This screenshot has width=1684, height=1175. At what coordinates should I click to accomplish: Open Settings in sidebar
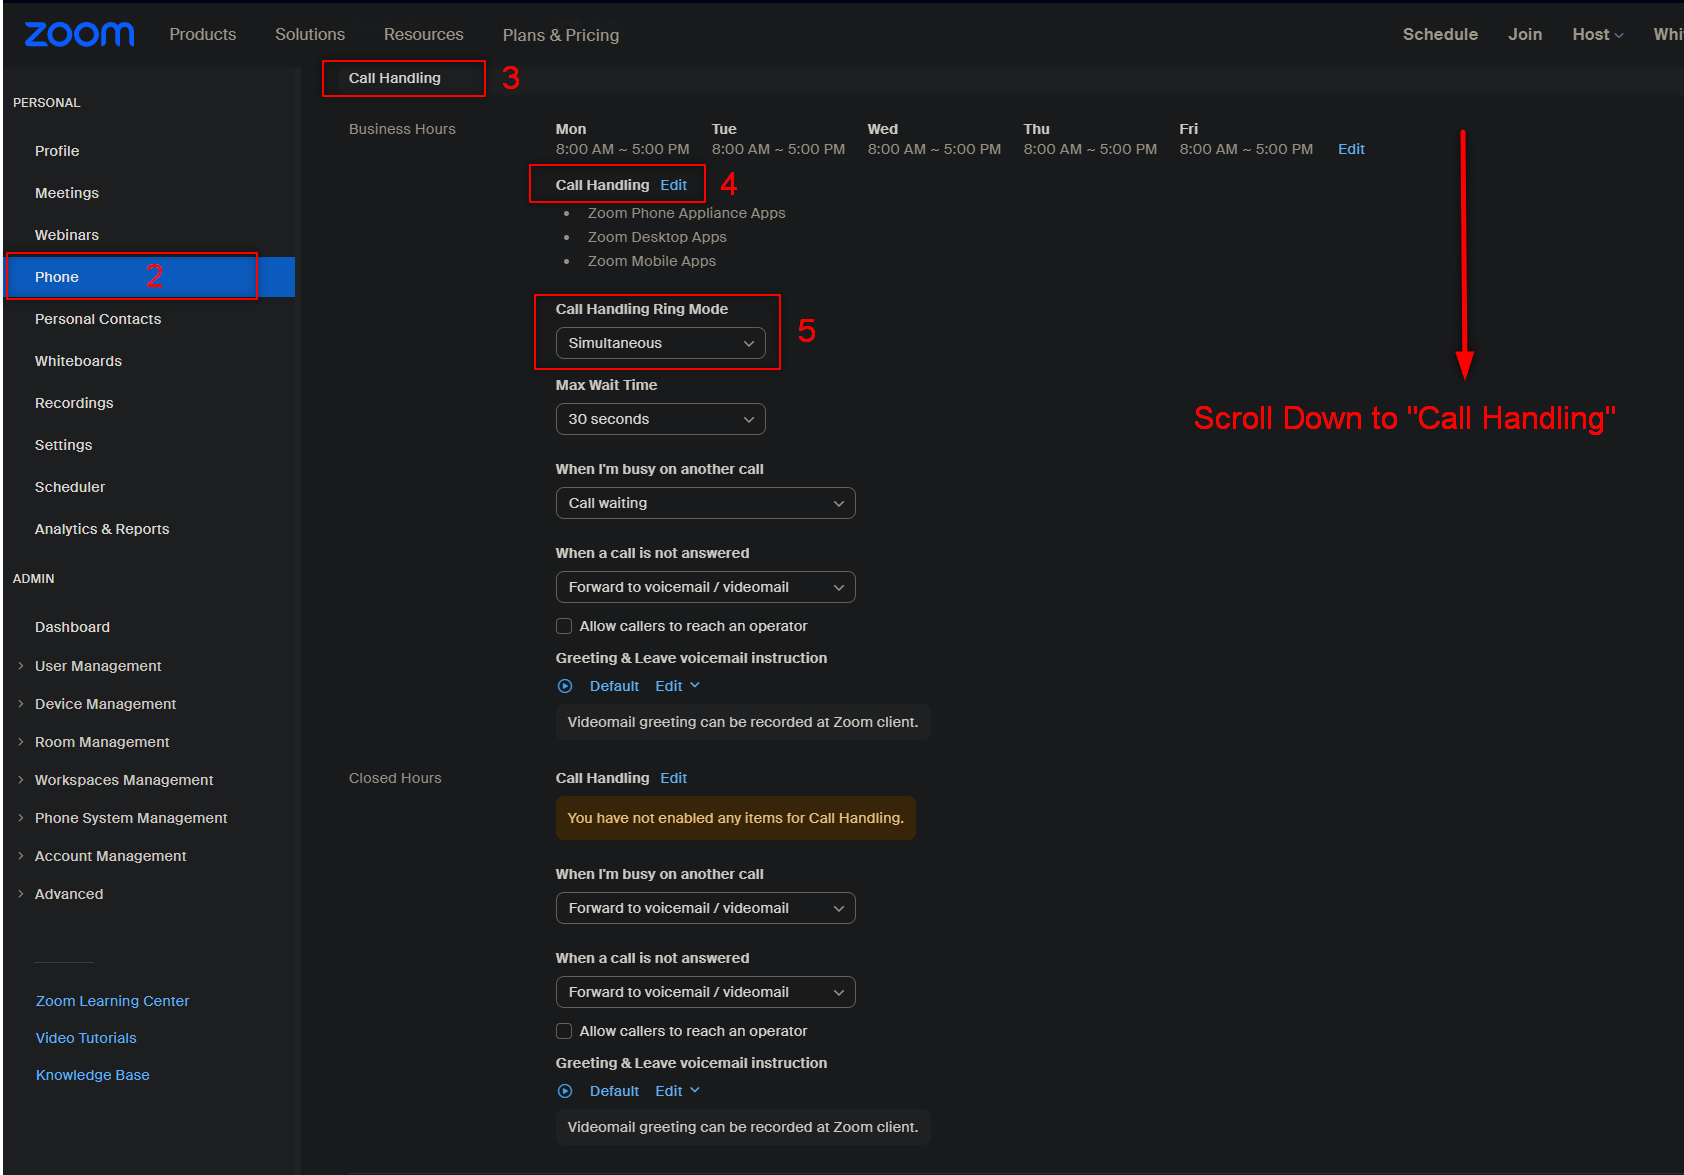click(64, 445)
